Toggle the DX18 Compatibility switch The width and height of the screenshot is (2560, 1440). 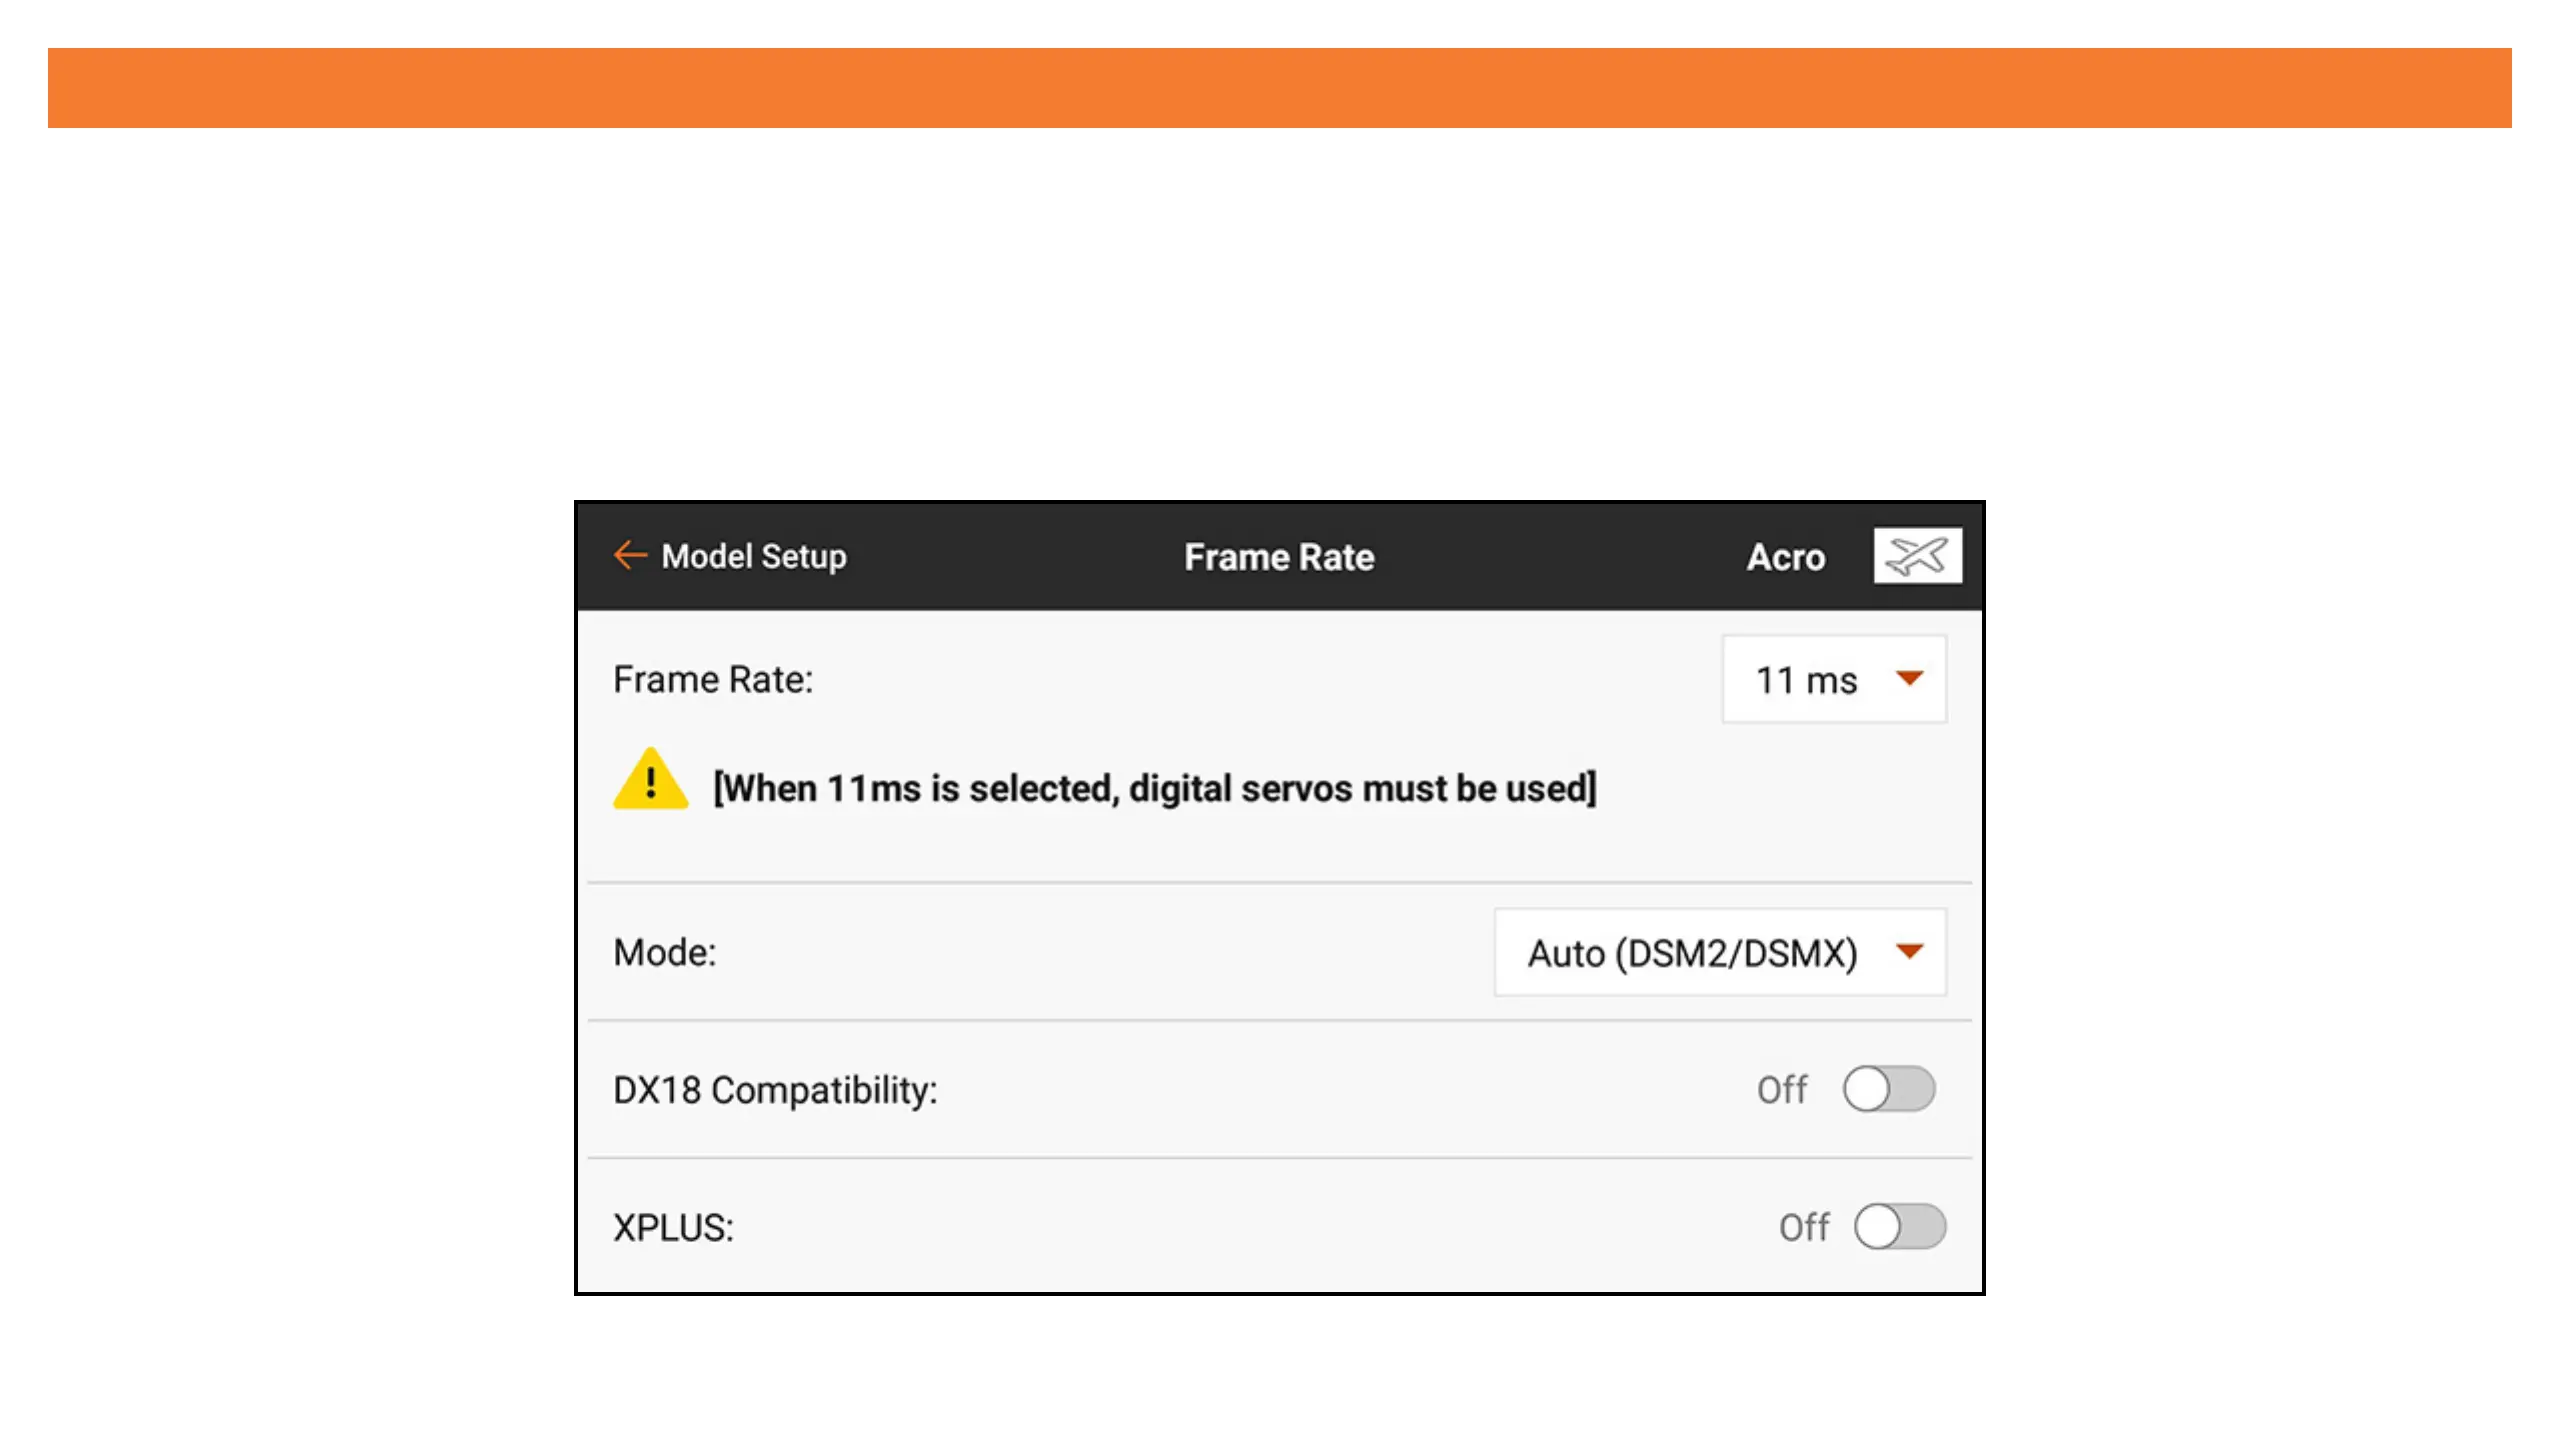pos(1888,1089)
